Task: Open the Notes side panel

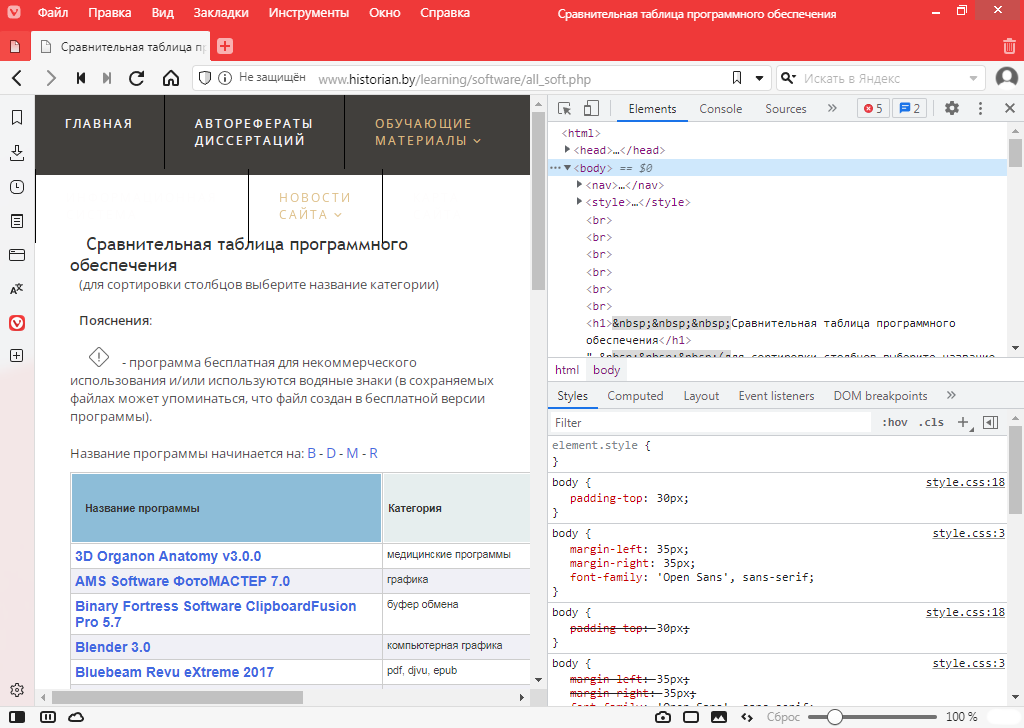Action: click(17, 221)
